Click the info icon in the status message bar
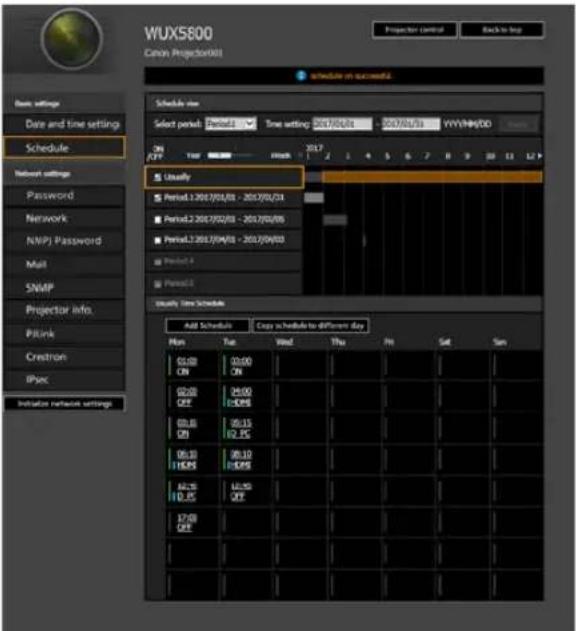The height and width of the screenshot is (631, 576). pos(301,76)
